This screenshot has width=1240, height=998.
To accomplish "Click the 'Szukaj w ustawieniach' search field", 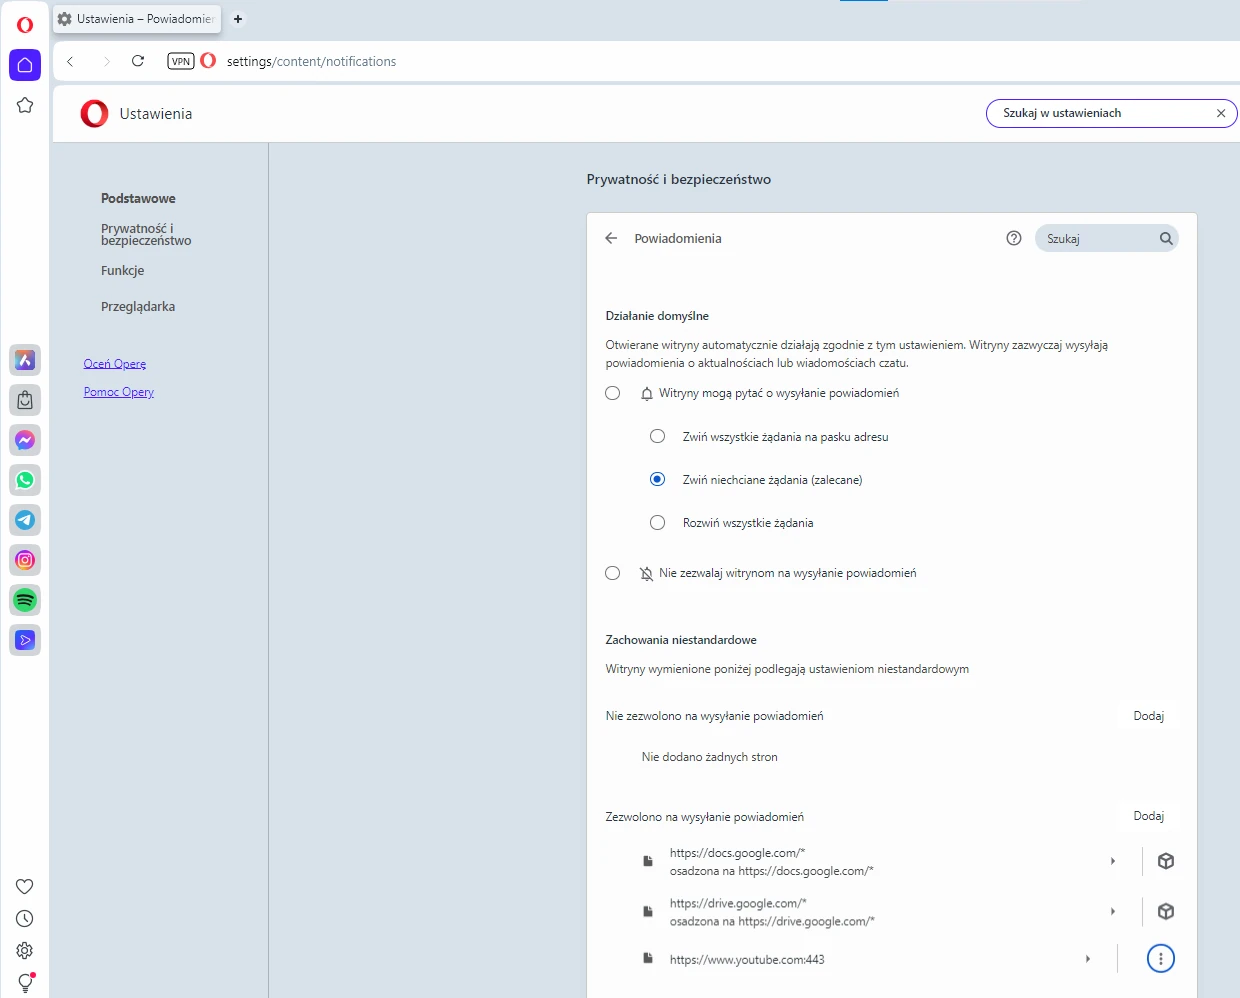I will pyautogui.click(x=1100, y=113).
